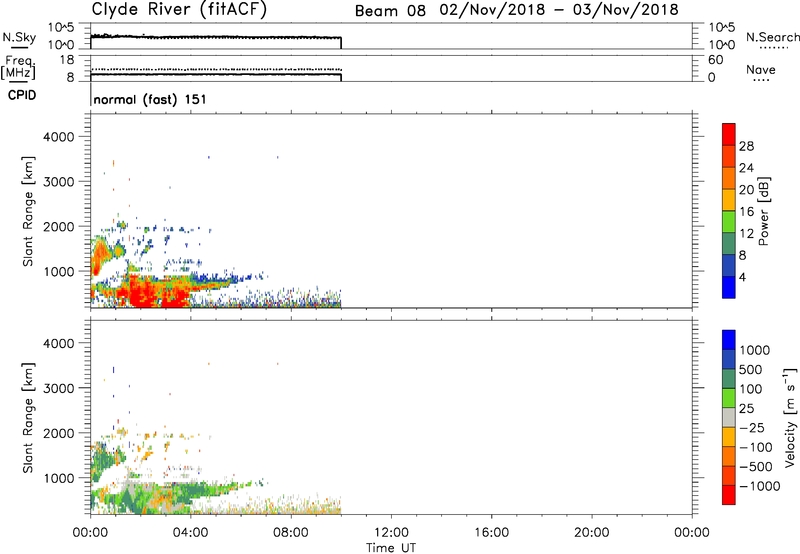
Task: Pick the red bottom segment of Velocity colorbar
Action: (x=729, y=495)
